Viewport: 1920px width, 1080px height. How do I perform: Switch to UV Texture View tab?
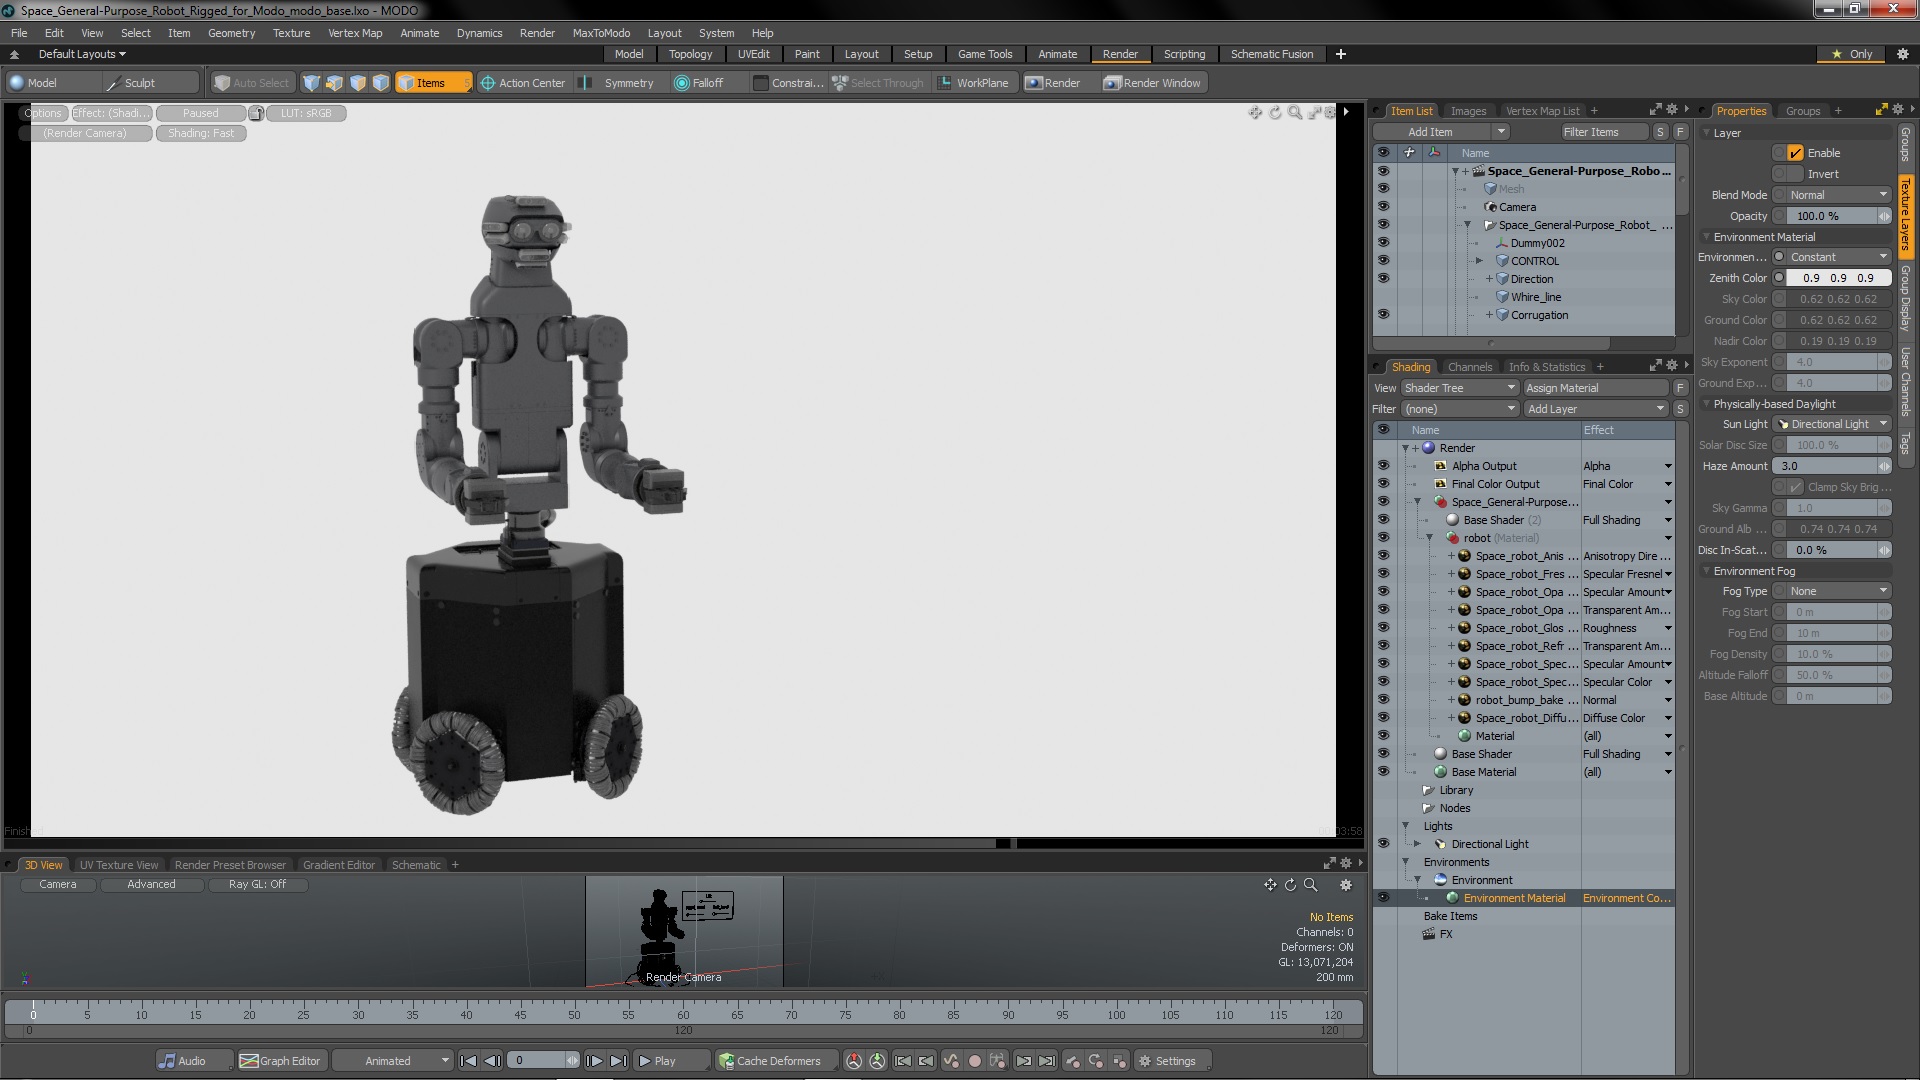pyautogui.click(x=118, y=865)
